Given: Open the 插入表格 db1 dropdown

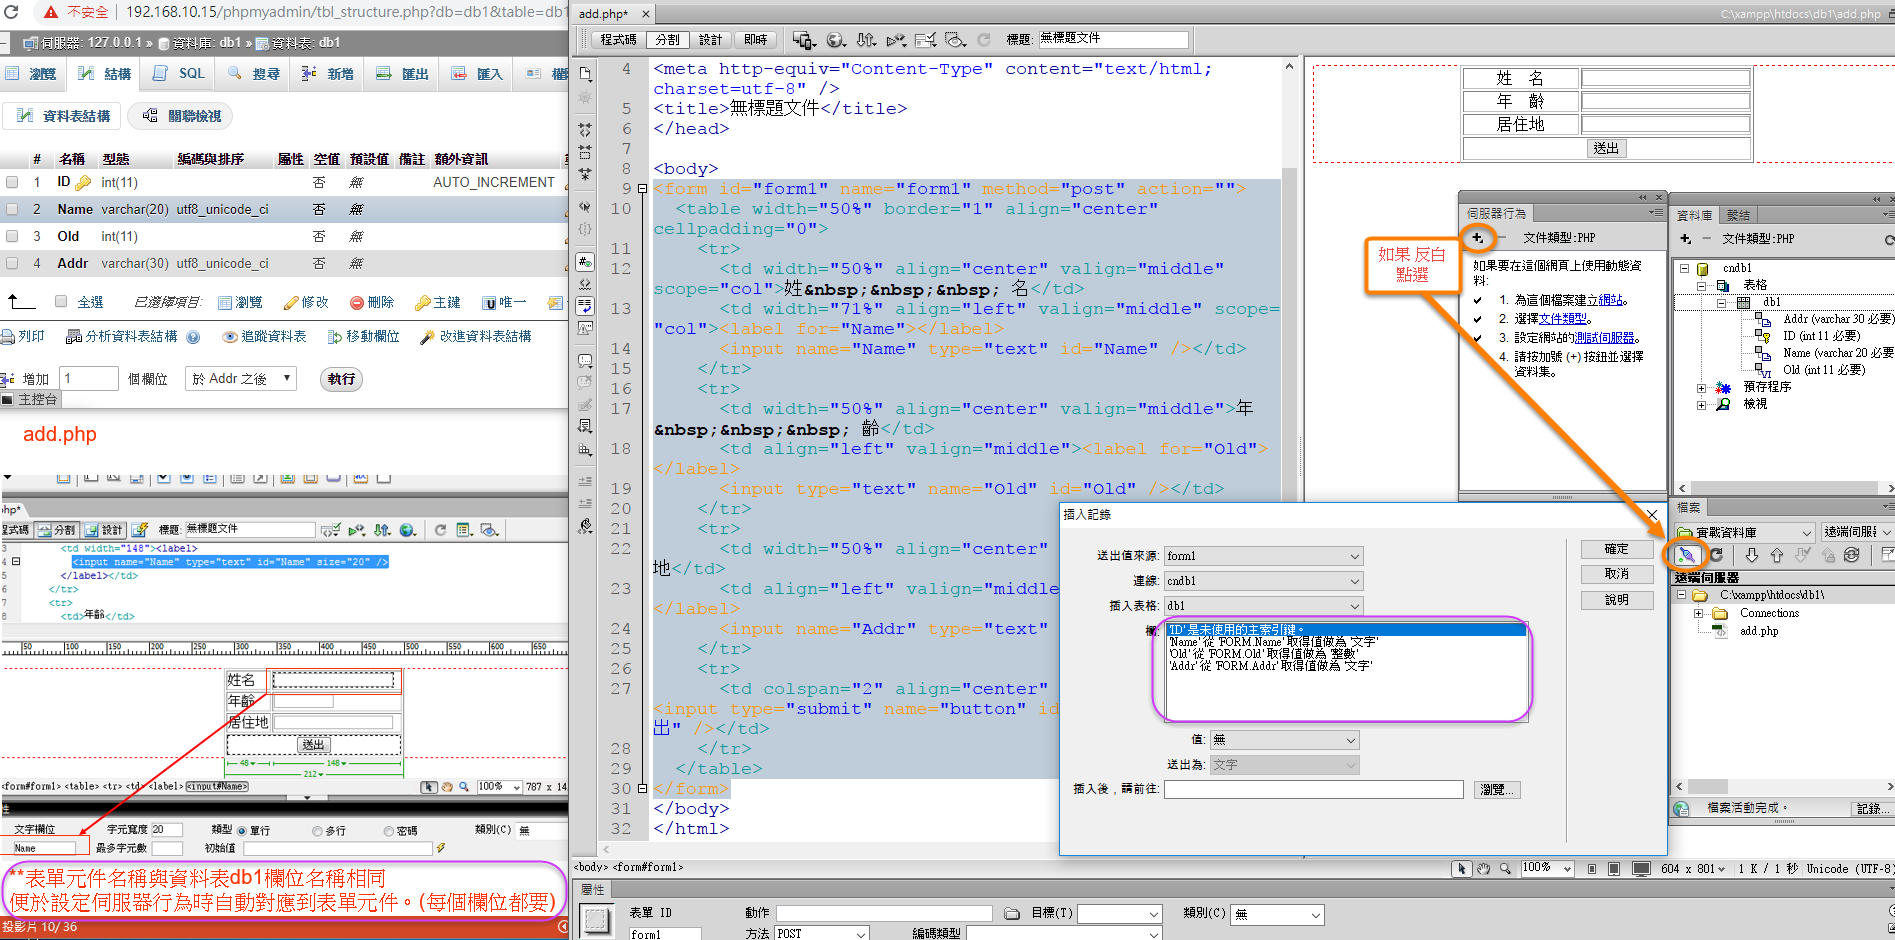Looking at the screenshot, I should click(x=1263, y=606).
